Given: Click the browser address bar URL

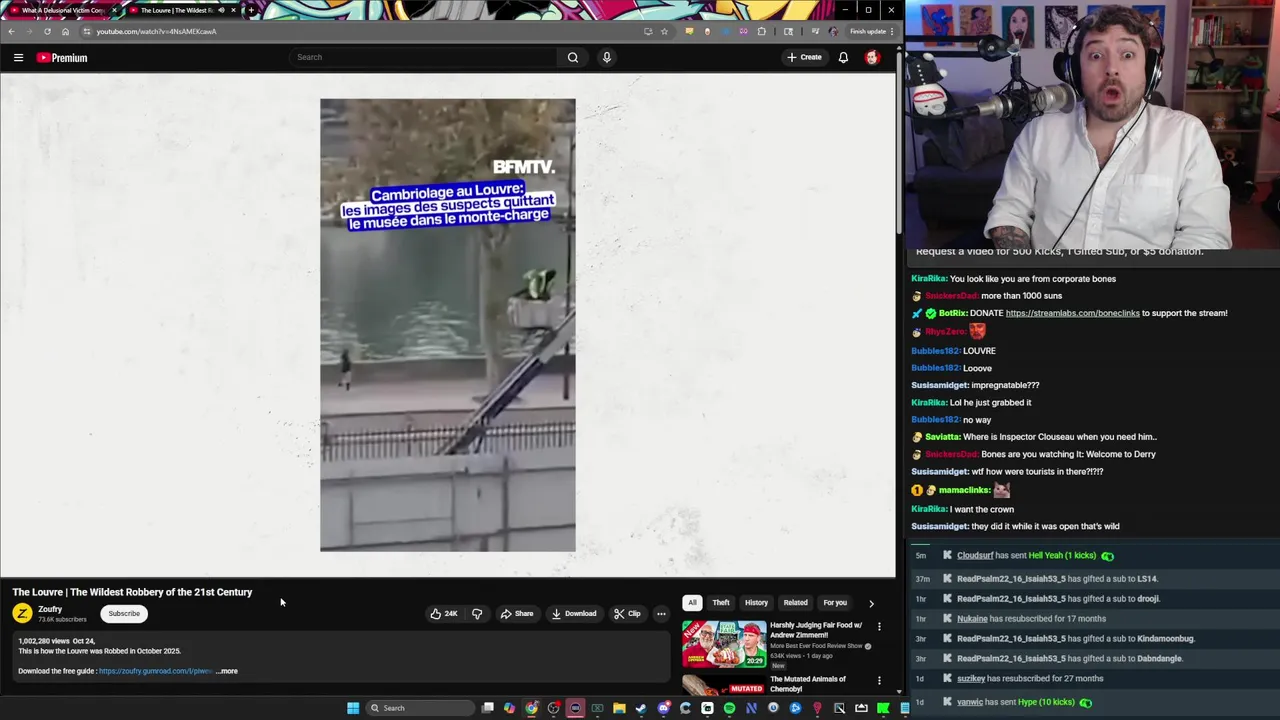Looking at the screenshot, I should (156, 31).
